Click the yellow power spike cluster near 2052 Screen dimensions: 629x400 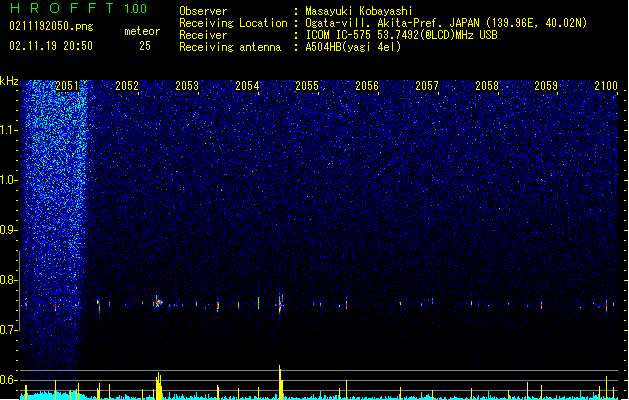coord(159,386)
